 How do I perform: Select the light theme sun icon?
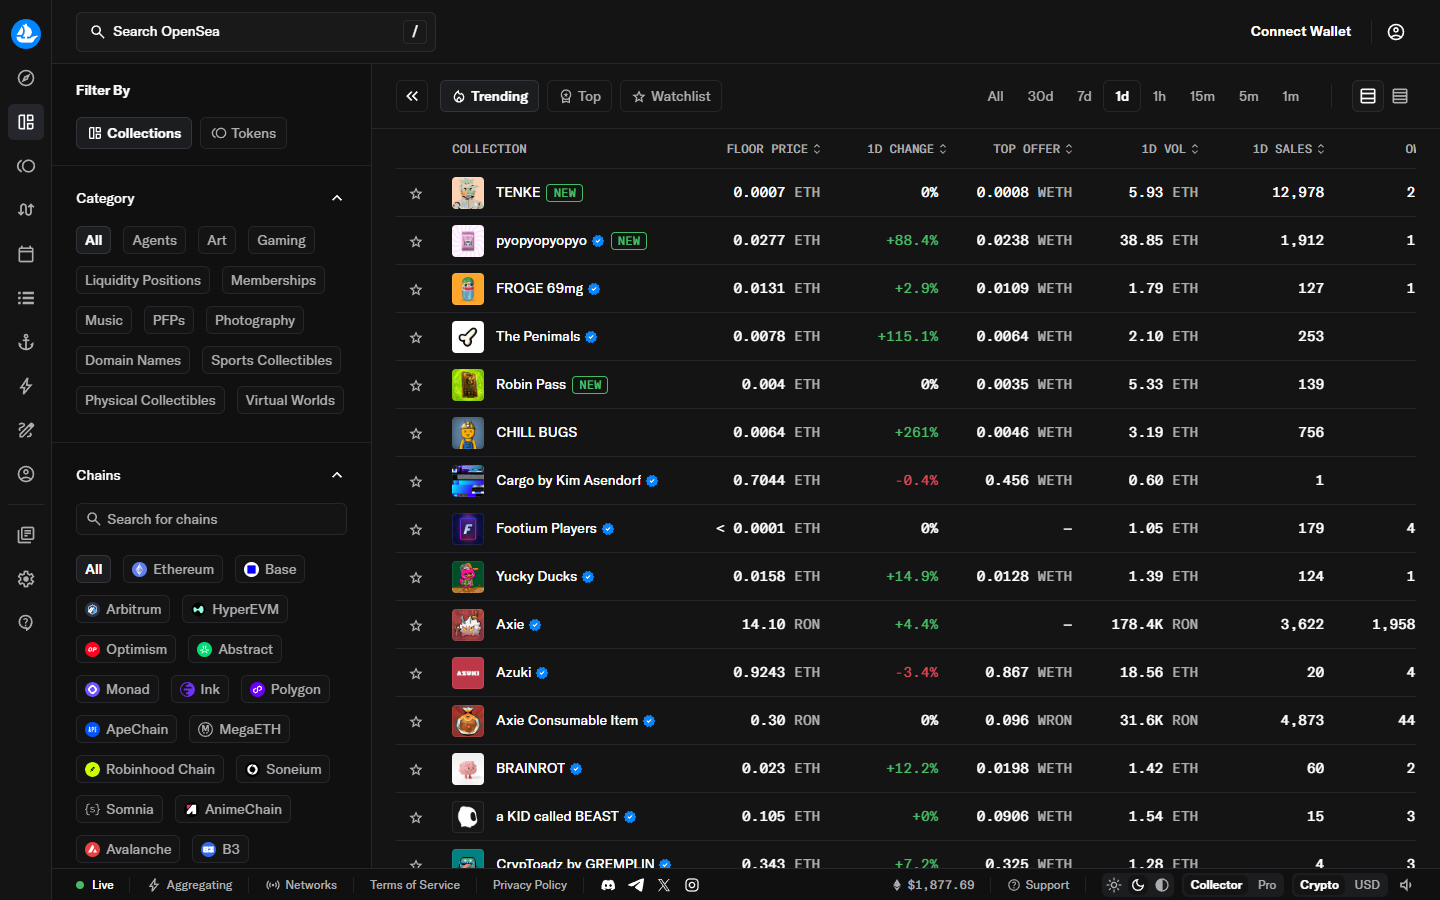[1114, 885]
